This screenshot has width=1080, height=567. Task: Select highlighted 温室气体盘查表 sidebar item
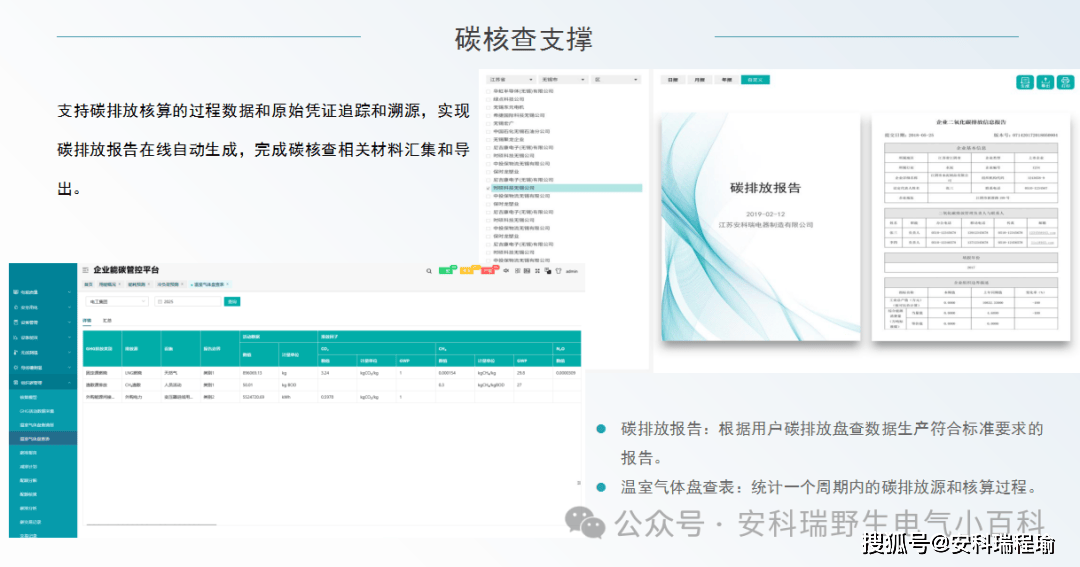[43, 438]
